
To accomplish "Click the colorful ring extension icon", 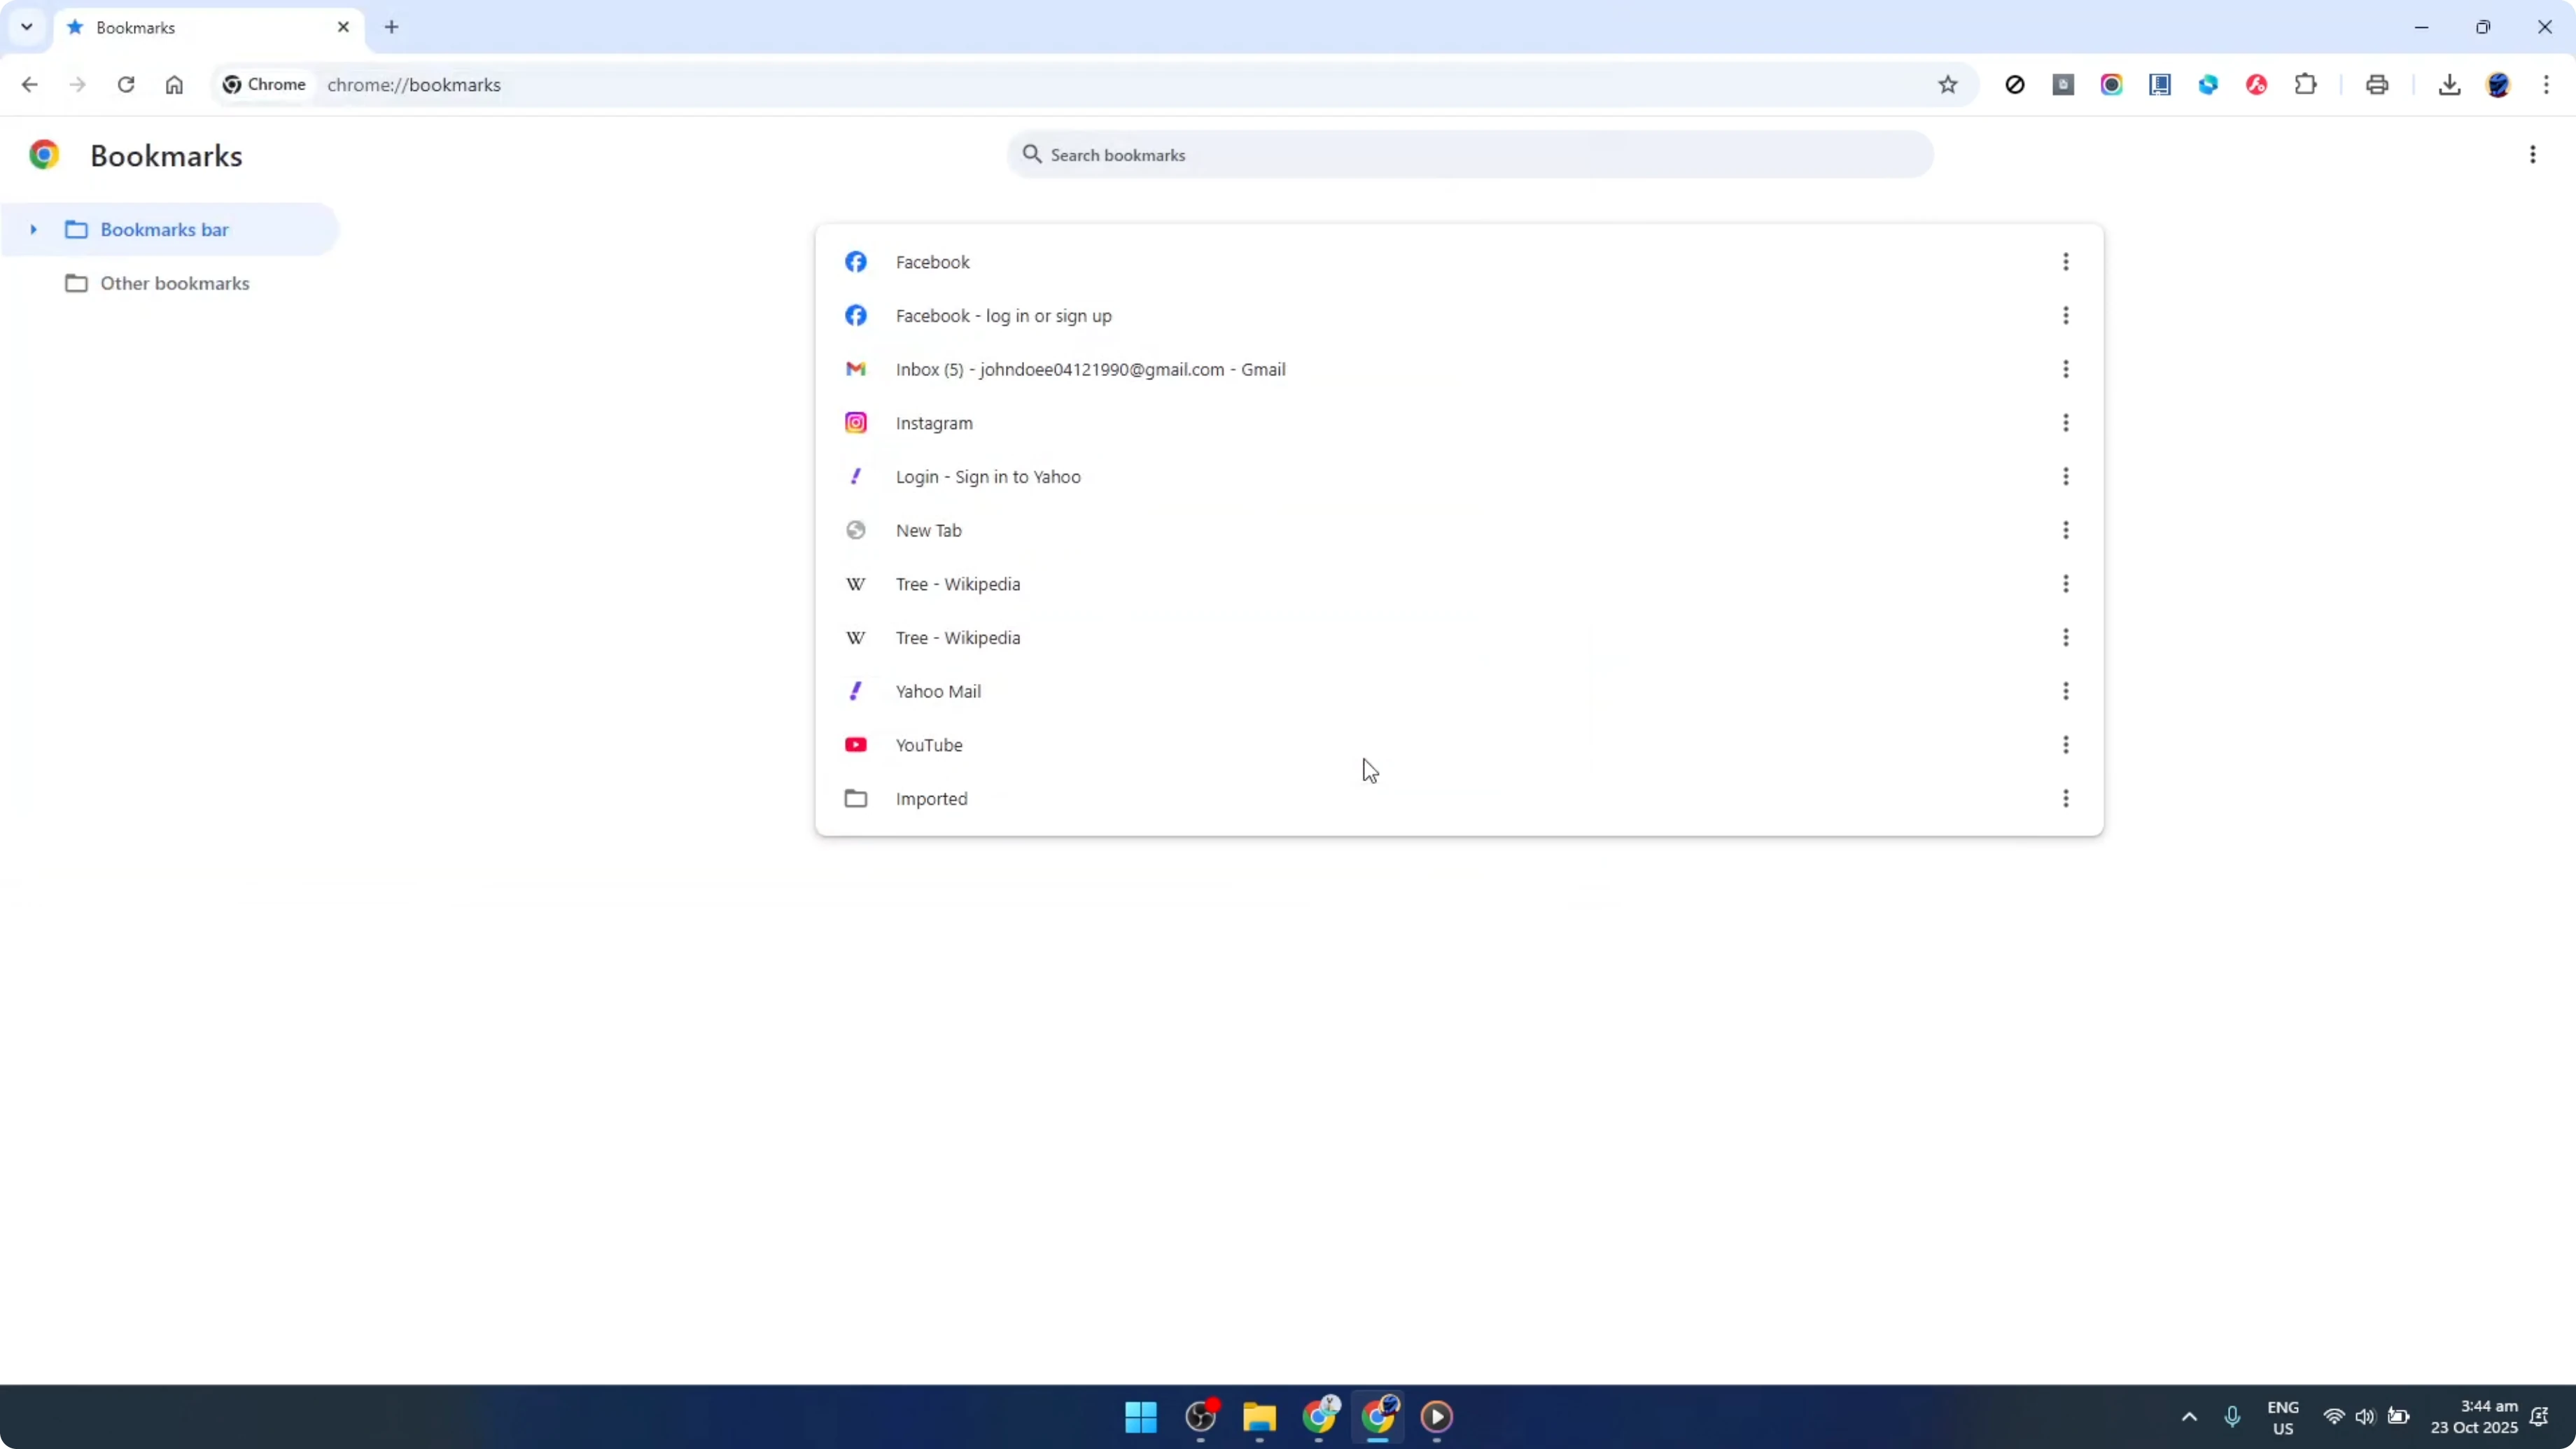I will click(2111, 85).
